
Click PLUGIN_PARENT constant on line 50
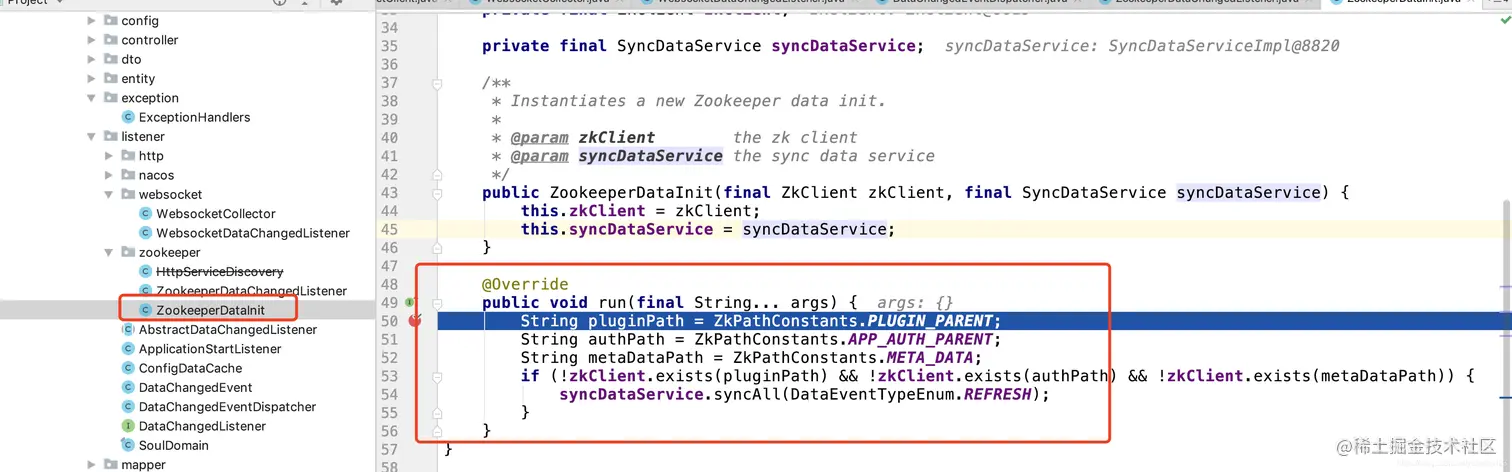tap(930, 321)
